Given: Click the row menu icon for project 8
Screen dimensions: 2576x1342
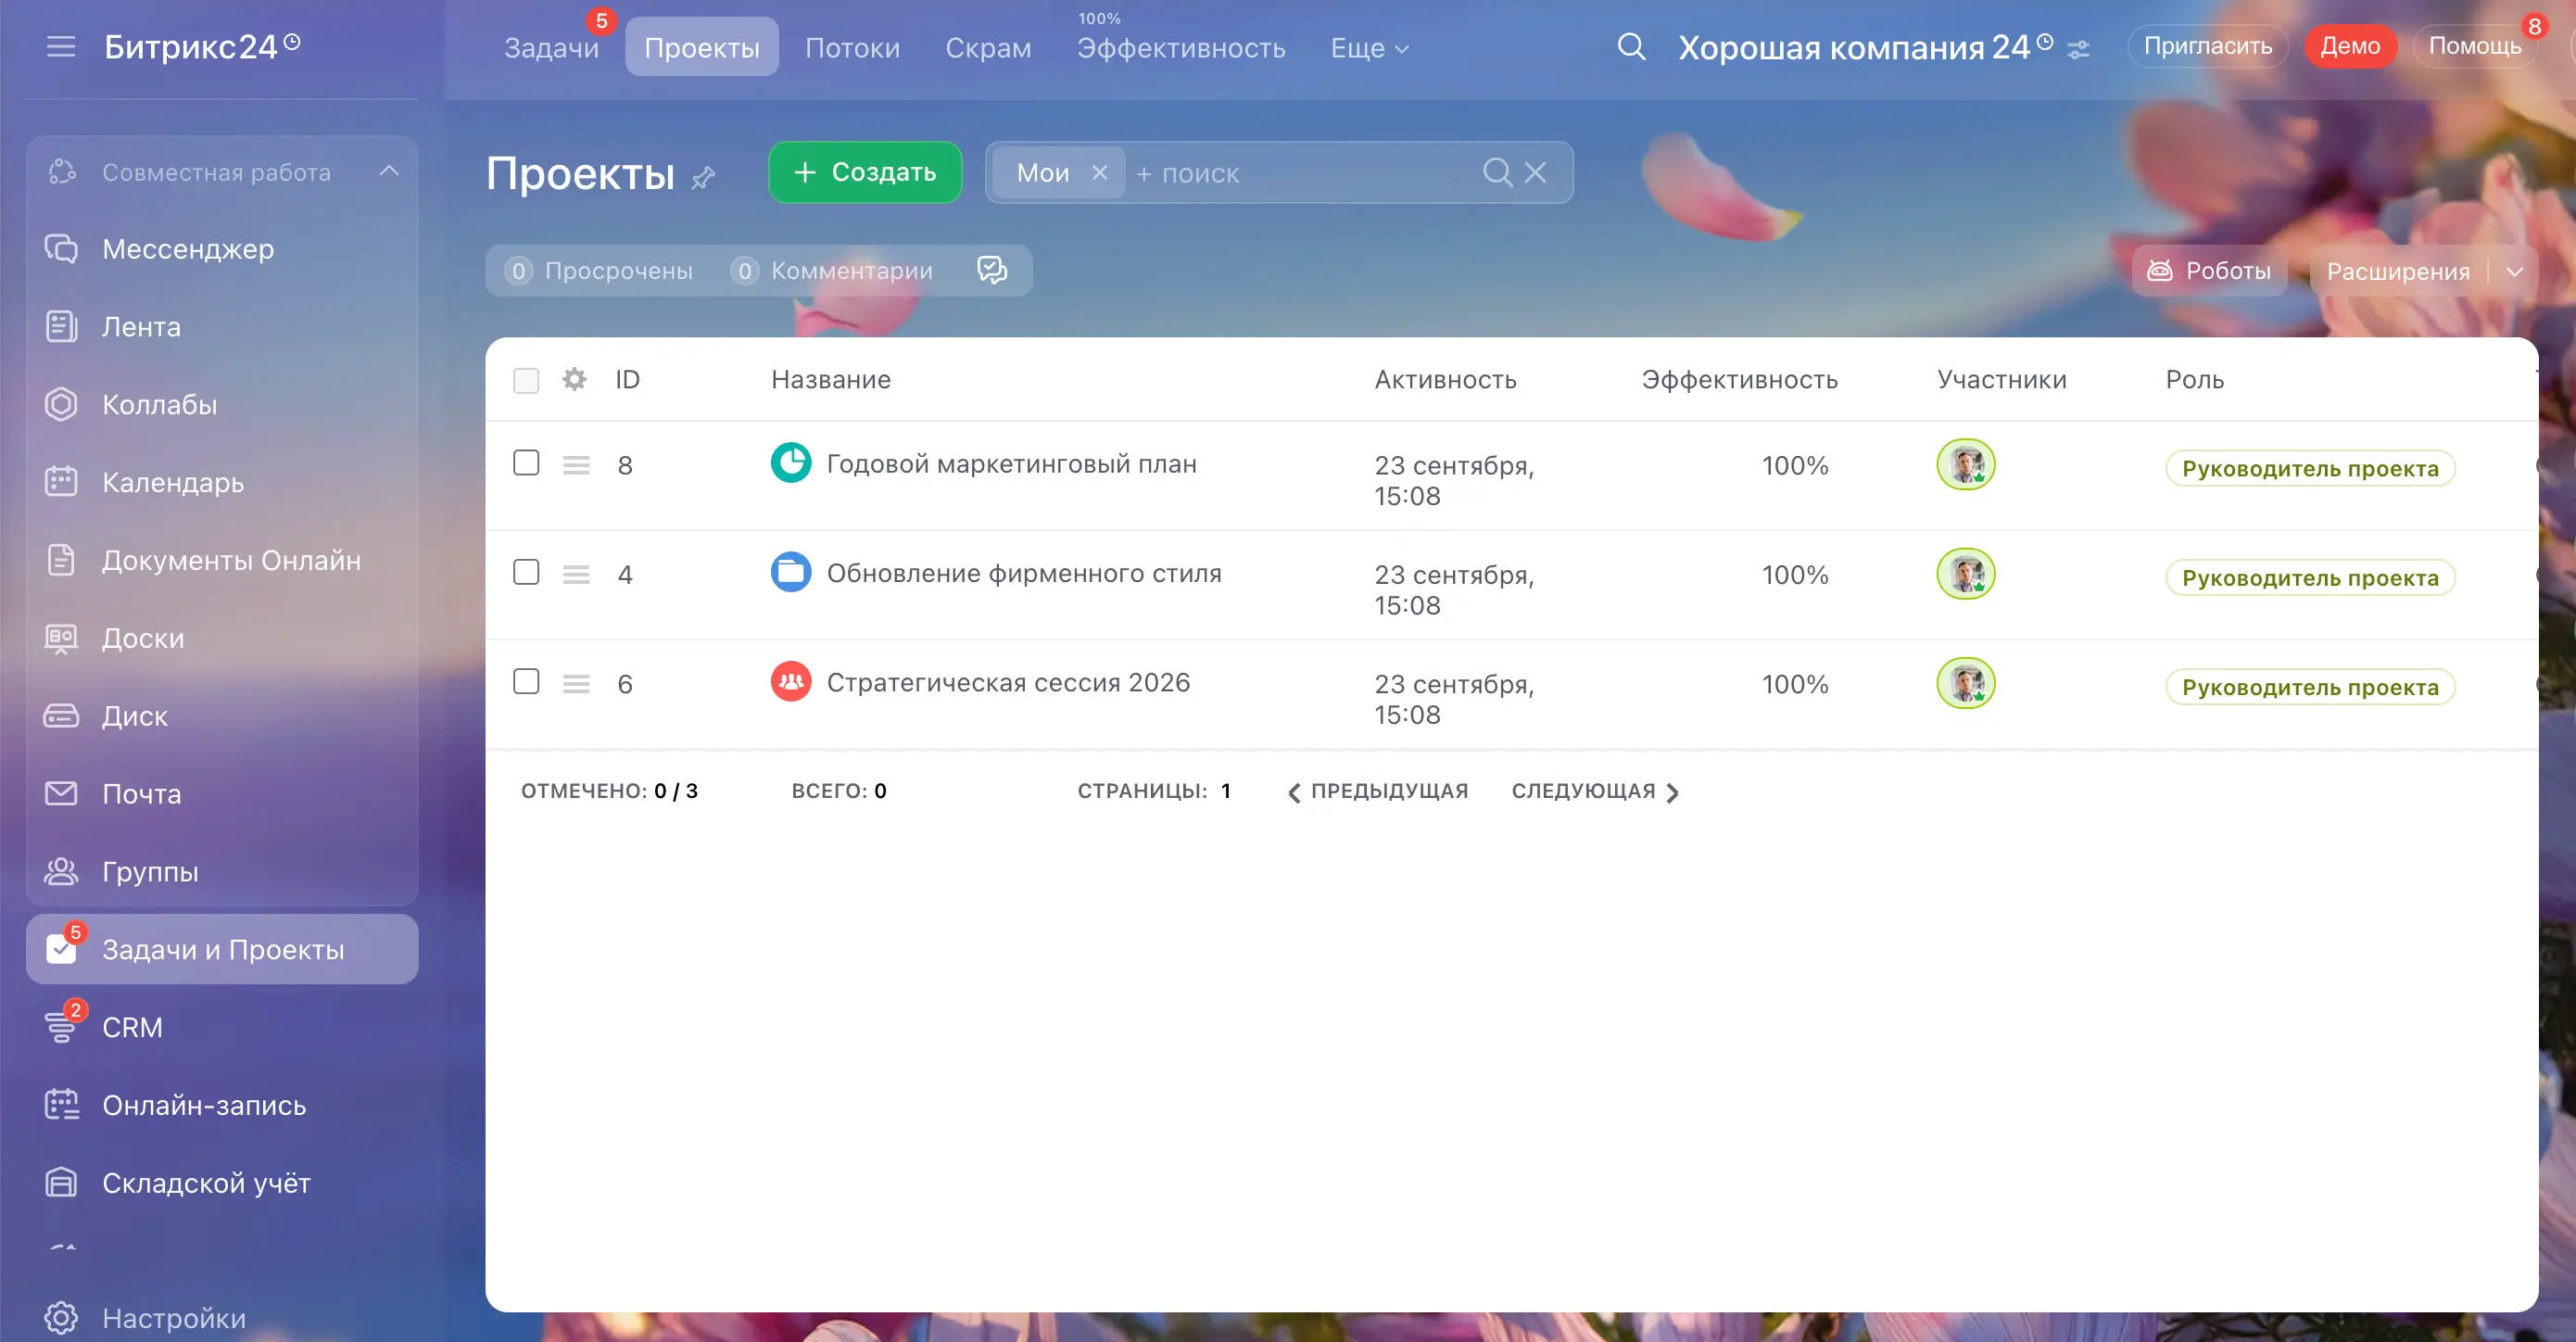Looking at the screenshot, I should coord(576,465).
